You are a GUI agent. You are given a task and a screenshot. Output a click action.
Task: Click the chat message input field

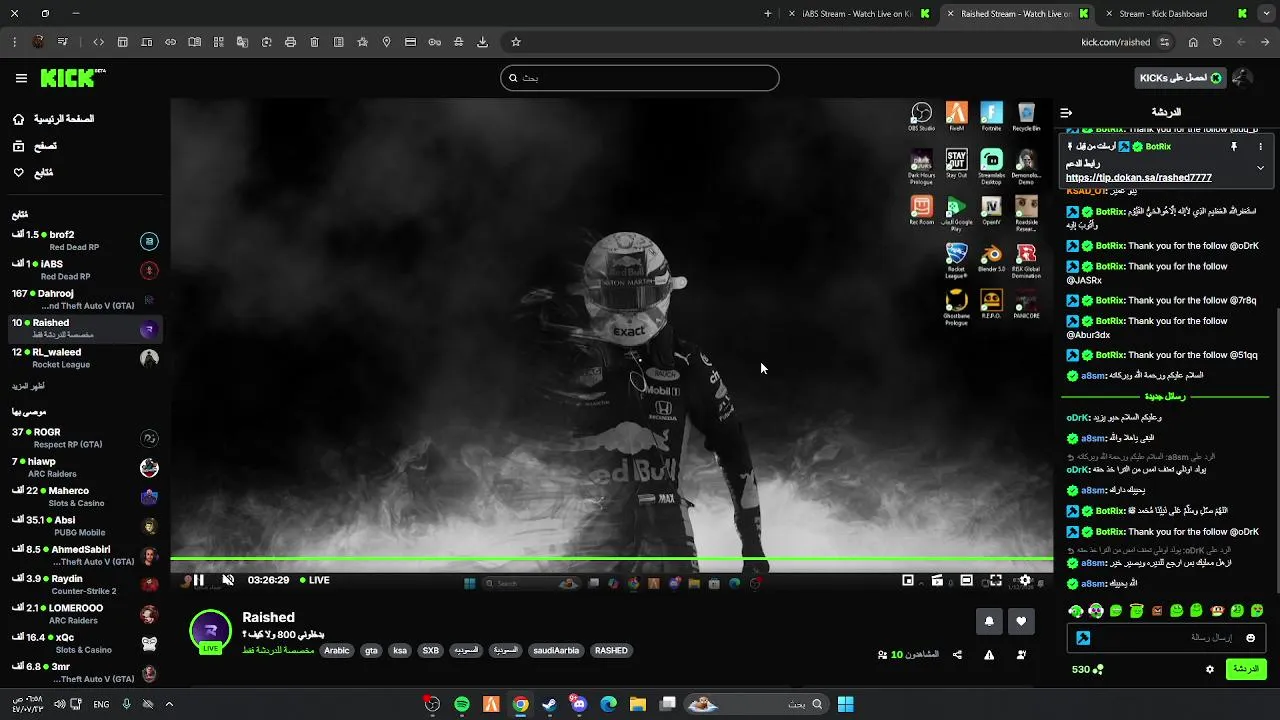point(1166,638)
